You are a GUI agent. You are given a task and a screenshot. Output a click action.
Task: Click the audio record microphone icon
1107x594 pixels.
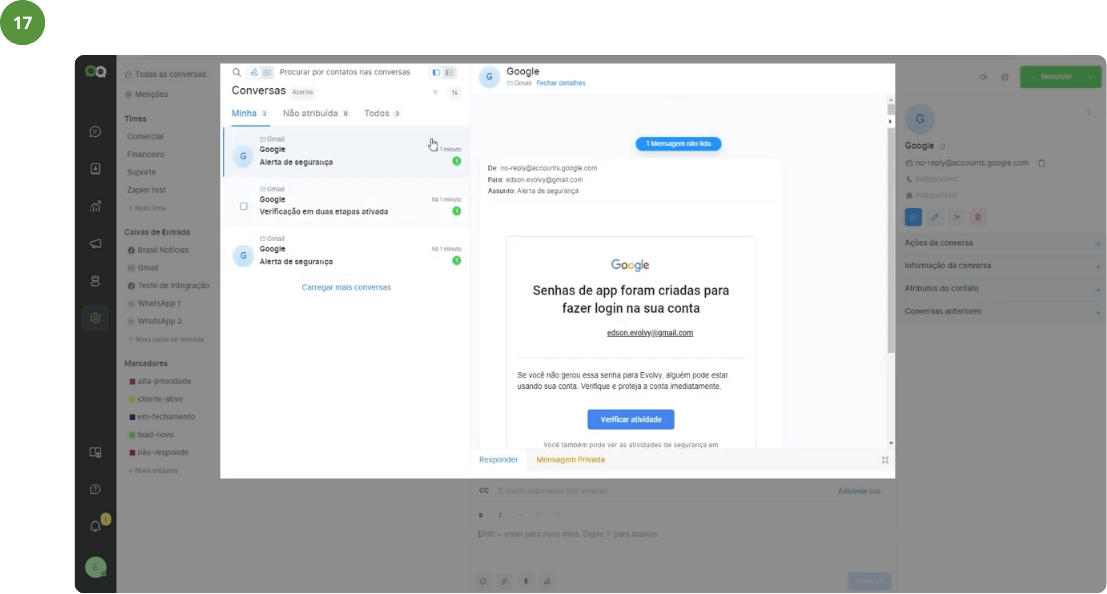525,581
